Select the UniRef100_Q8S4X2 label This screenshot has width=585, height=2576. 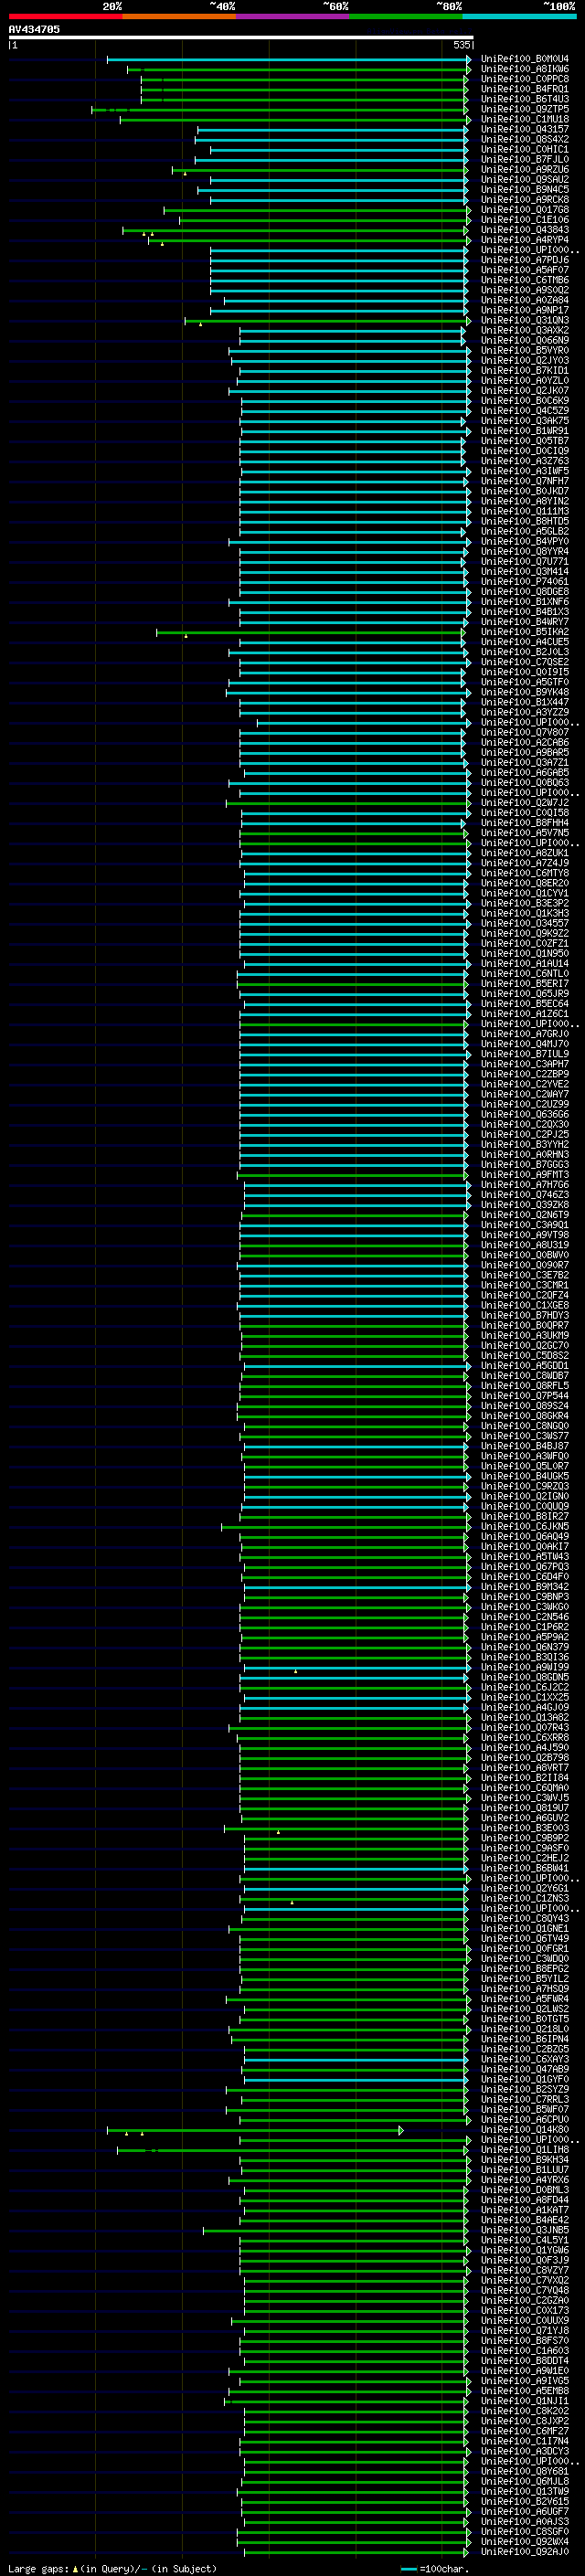[x=524, y=139]
